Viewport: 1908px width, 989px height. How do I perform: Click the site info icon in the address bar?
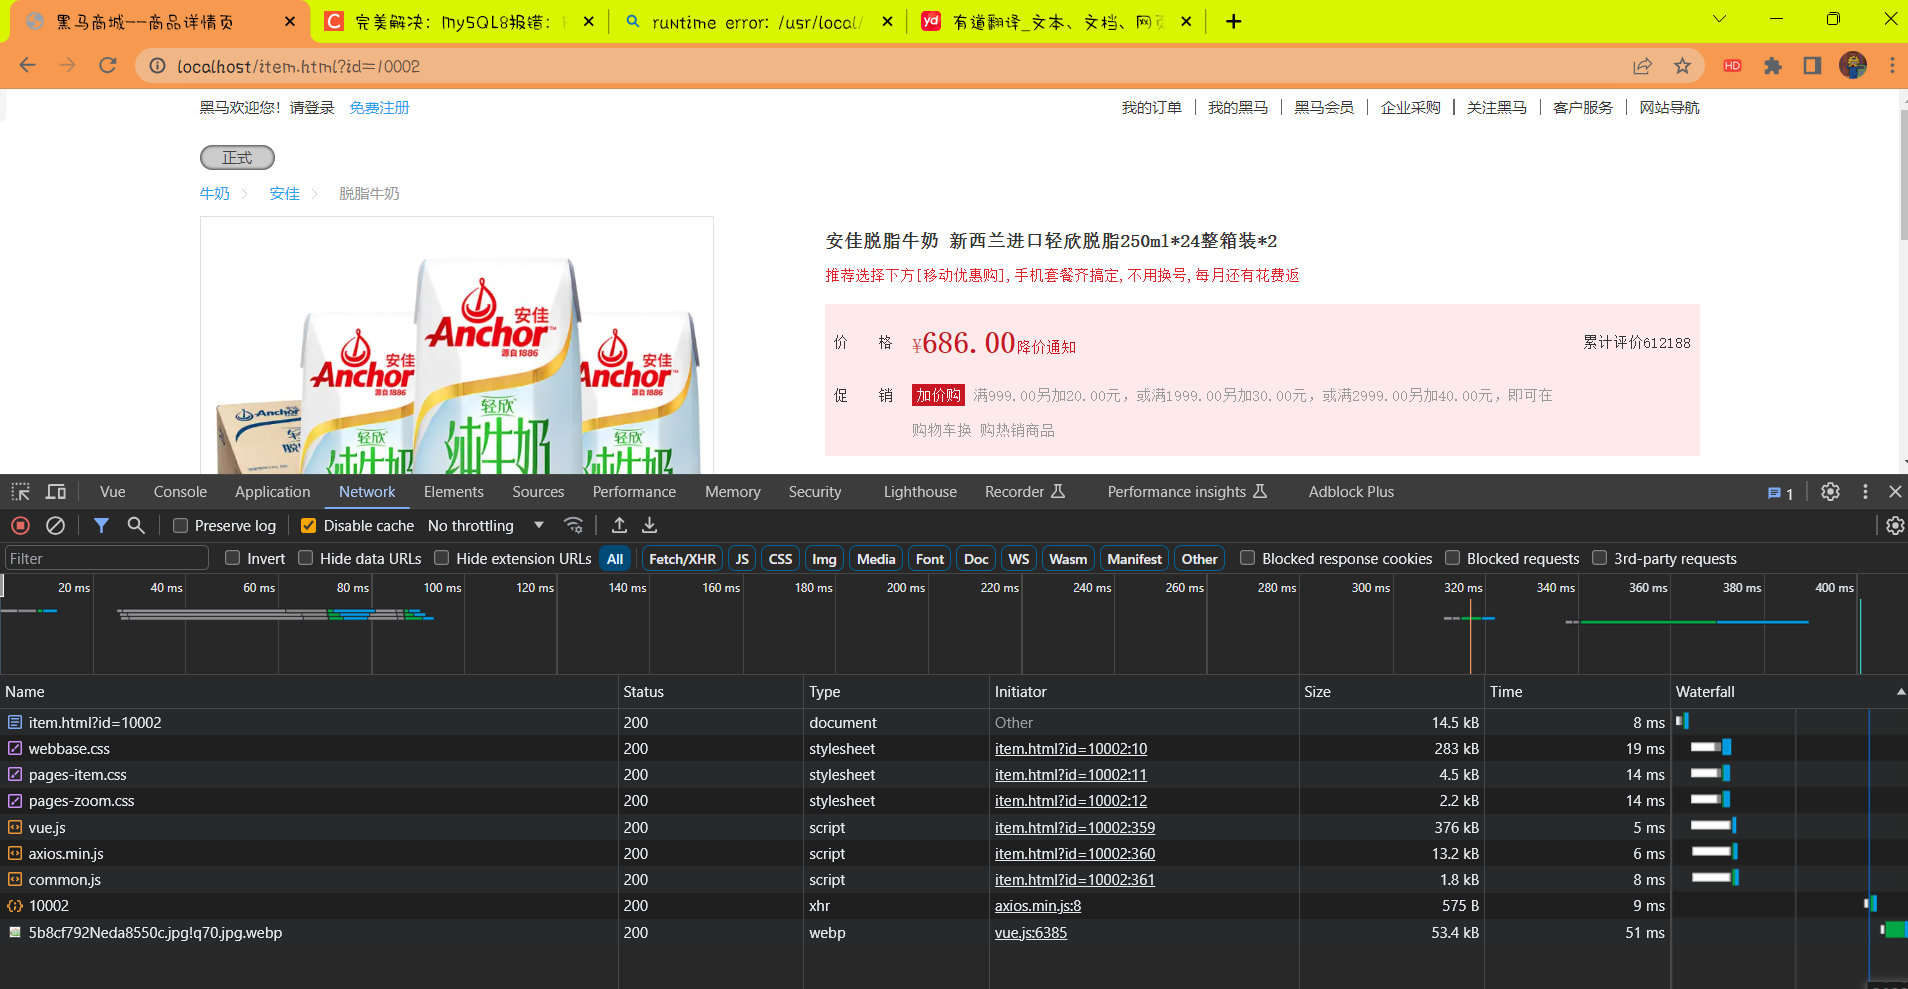157,66
